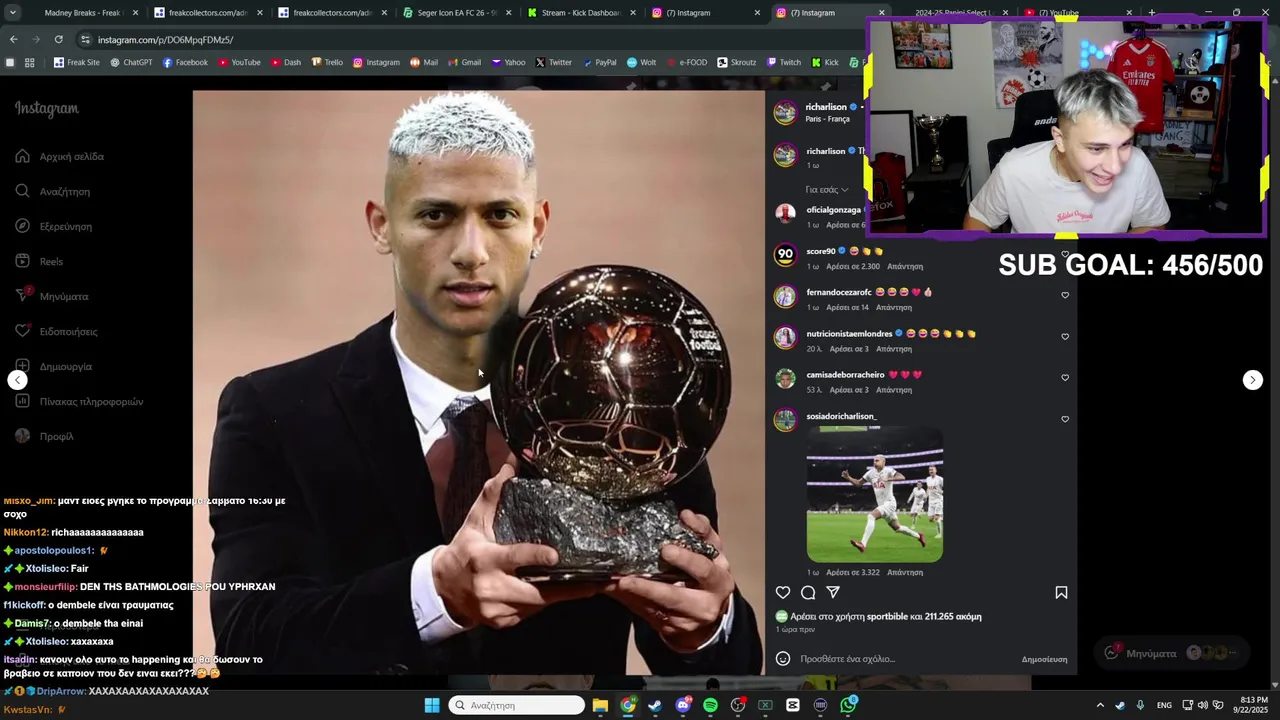Open File Explorer from the taskbar
The width and height of the screenshot is (1280, 720).
600,705
